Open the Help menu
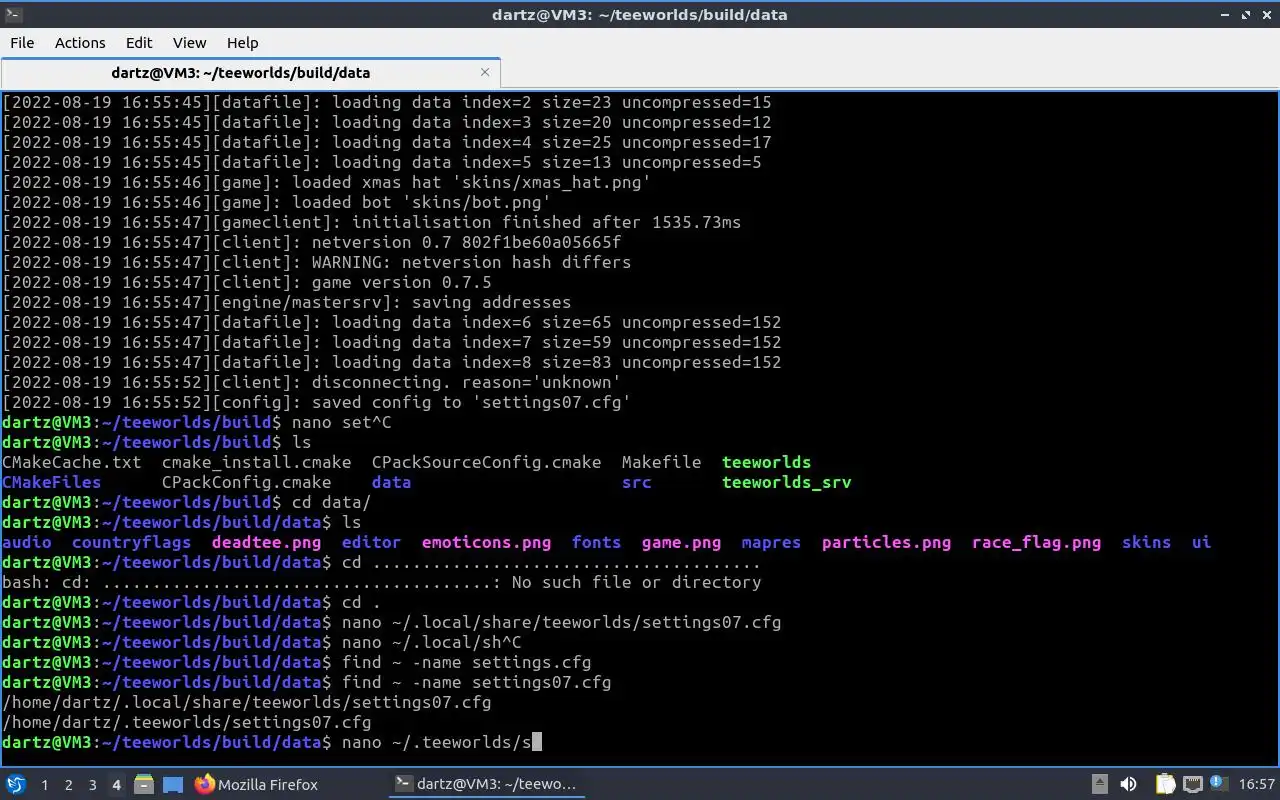 pos(242,42)
